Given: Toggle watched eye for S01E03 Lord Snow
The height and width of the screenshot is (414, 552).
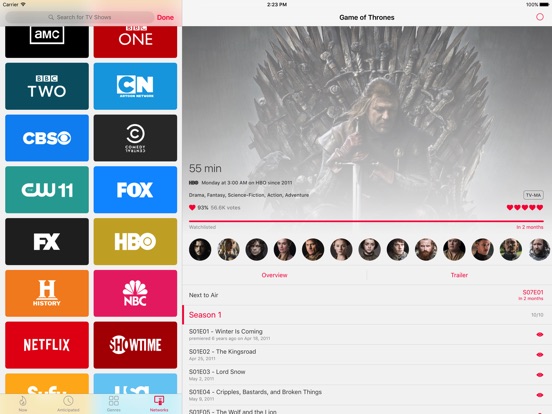Looking at the screenshot, I should pyautogui.click(x=539, y=375).
